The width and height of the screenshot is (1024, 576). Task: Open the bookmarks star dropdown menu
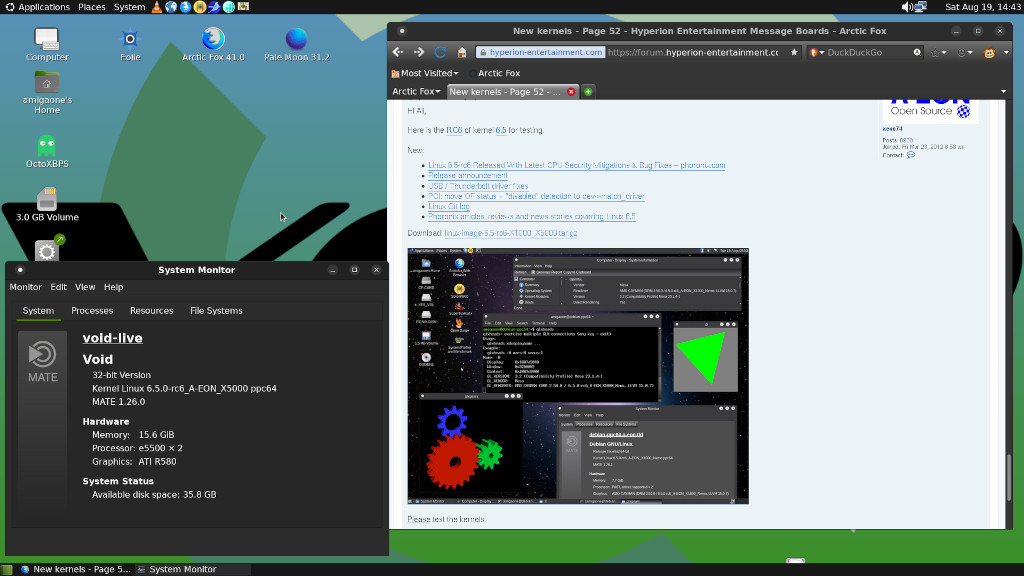coord(938,52)
